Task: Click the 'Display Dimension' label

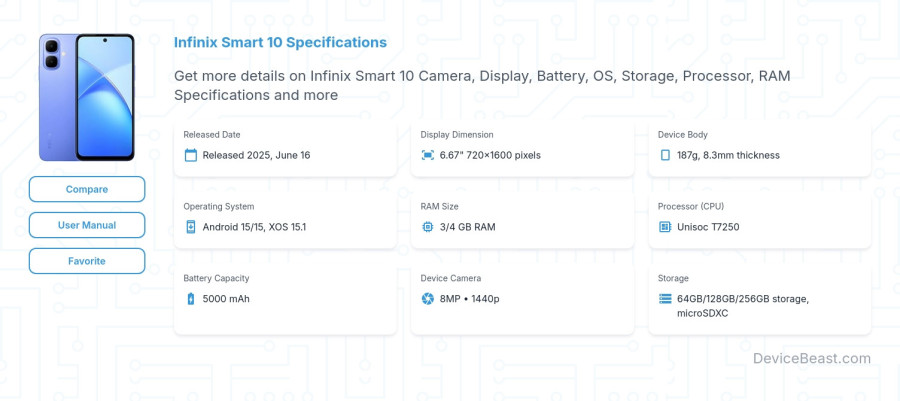Action: point(457,135)
